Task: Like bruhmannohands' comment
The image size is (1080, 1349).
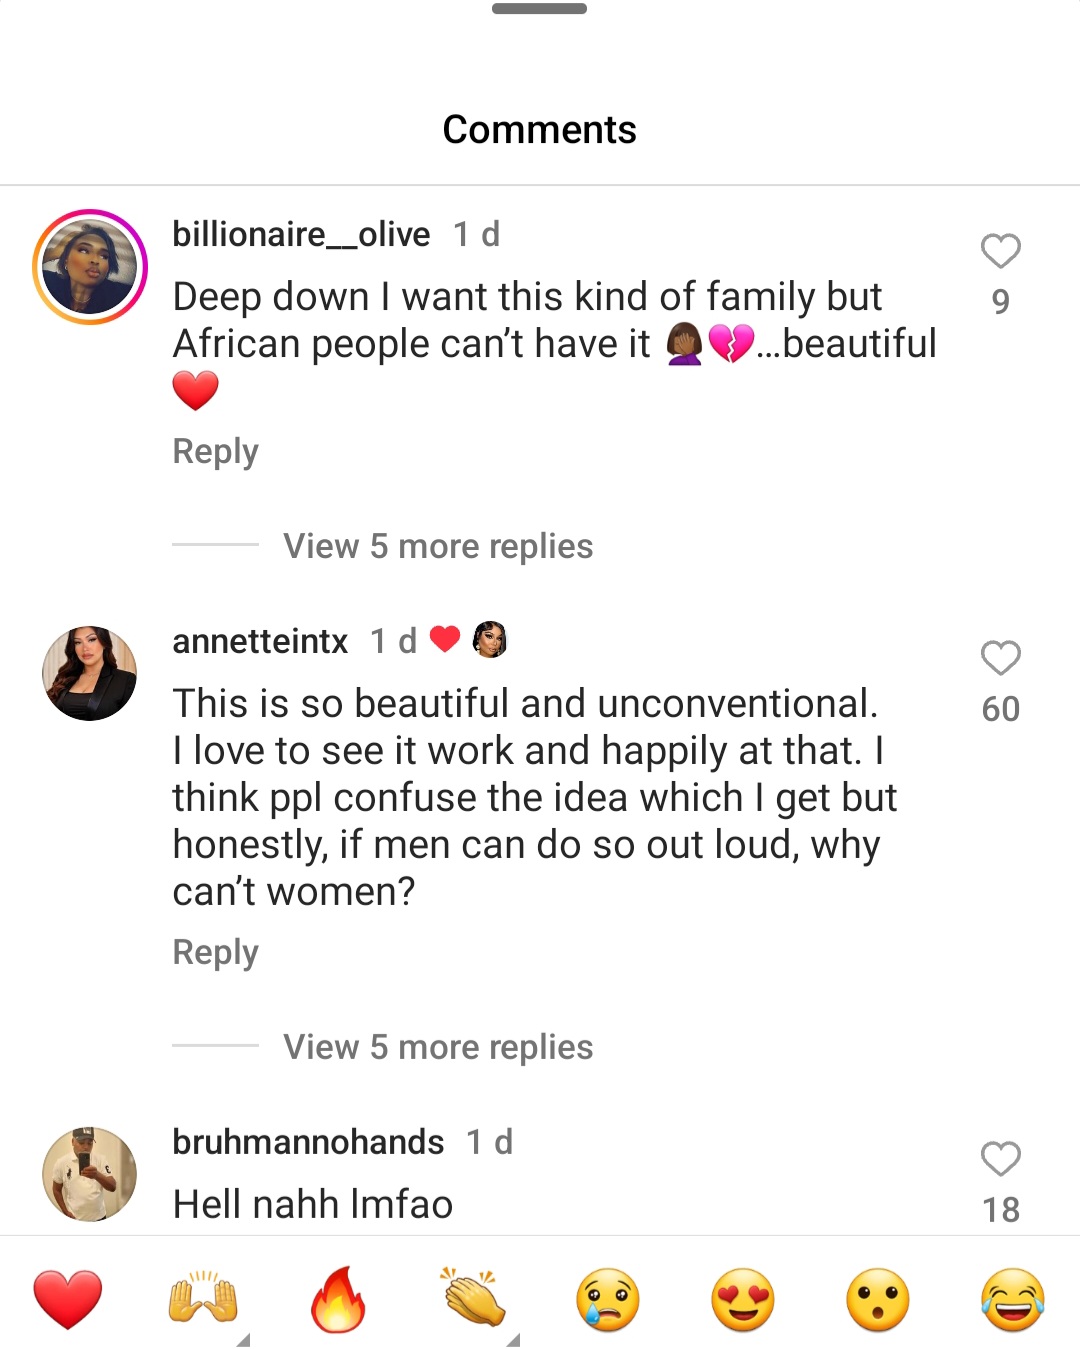Action: tap(1000, 1159)
